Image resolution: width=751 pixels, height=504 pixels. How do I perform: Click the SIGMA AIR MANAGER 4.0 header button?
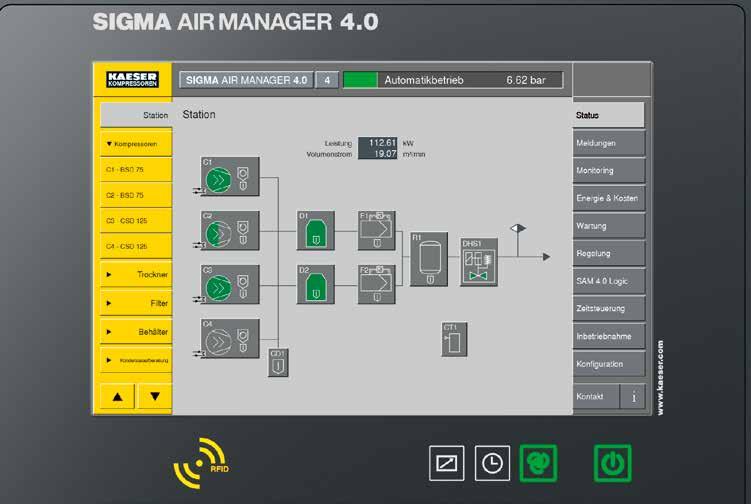tap(246, 80)
